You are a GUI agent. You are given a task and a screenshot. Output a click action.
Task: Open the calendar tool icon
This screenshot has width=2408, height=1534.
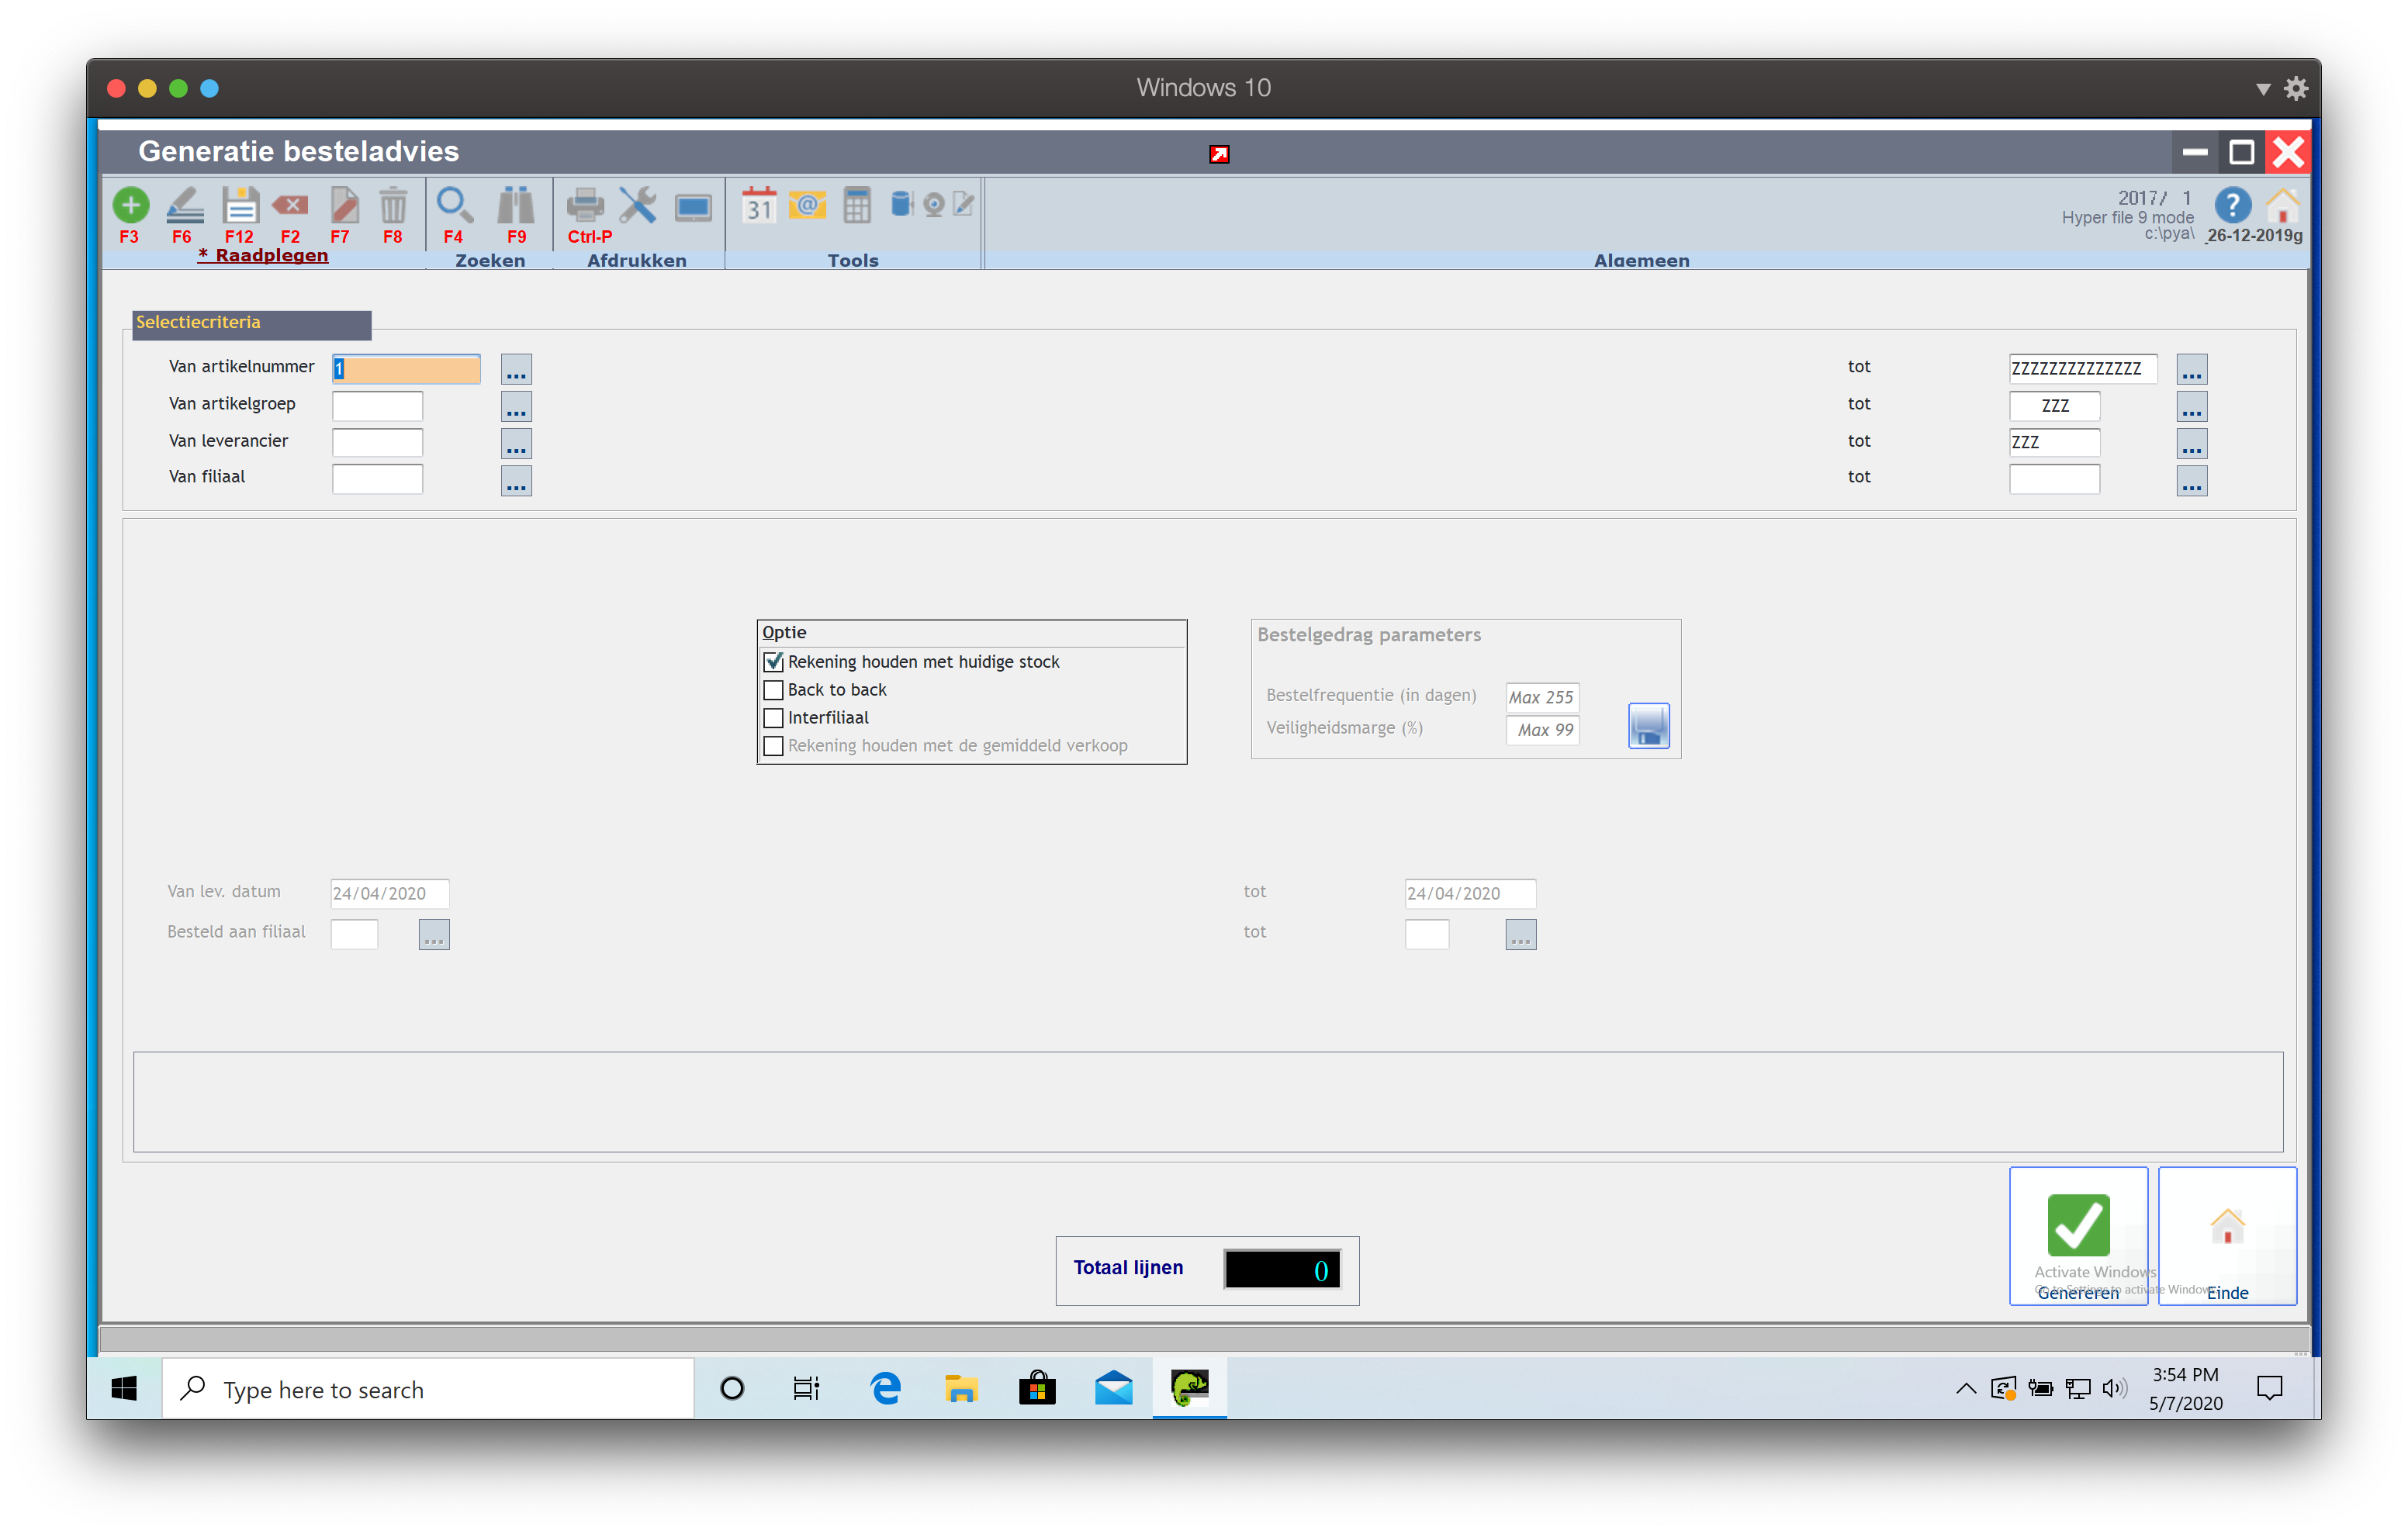(759, 205)
